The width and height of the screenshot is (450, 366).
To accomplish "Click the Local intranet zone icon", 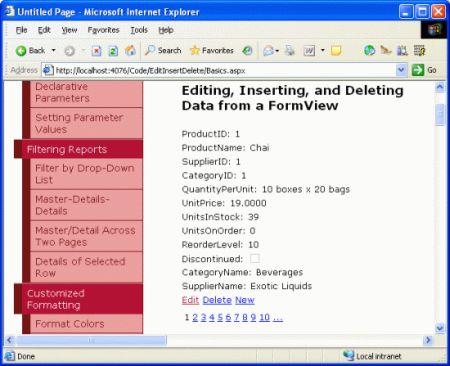I will click(x=348, y=356).
